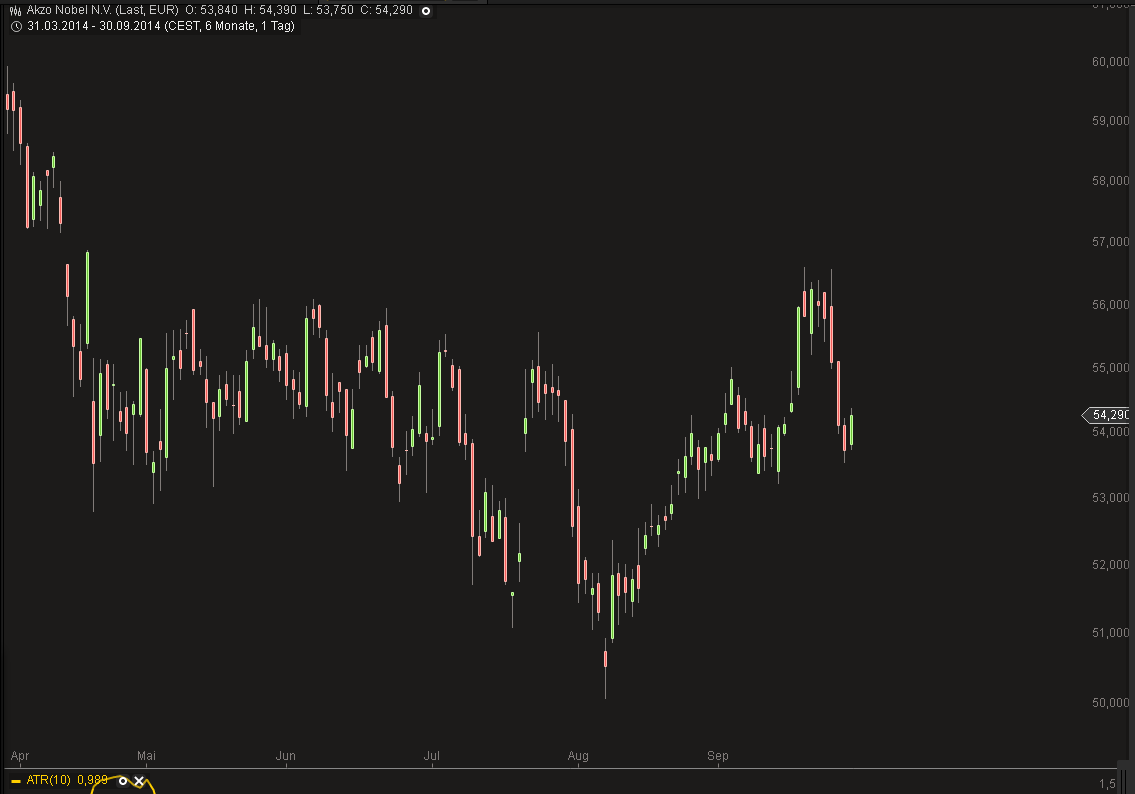Click the 60,000 price axis label

click(1110, 62)
